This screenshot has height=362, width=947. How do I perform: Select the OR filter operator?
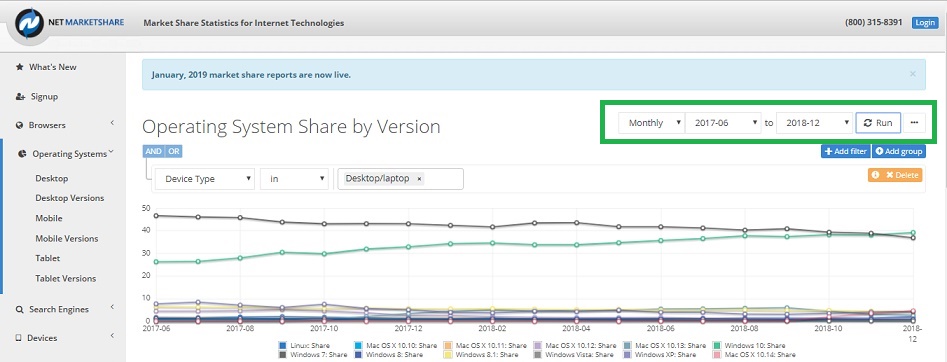174,151
